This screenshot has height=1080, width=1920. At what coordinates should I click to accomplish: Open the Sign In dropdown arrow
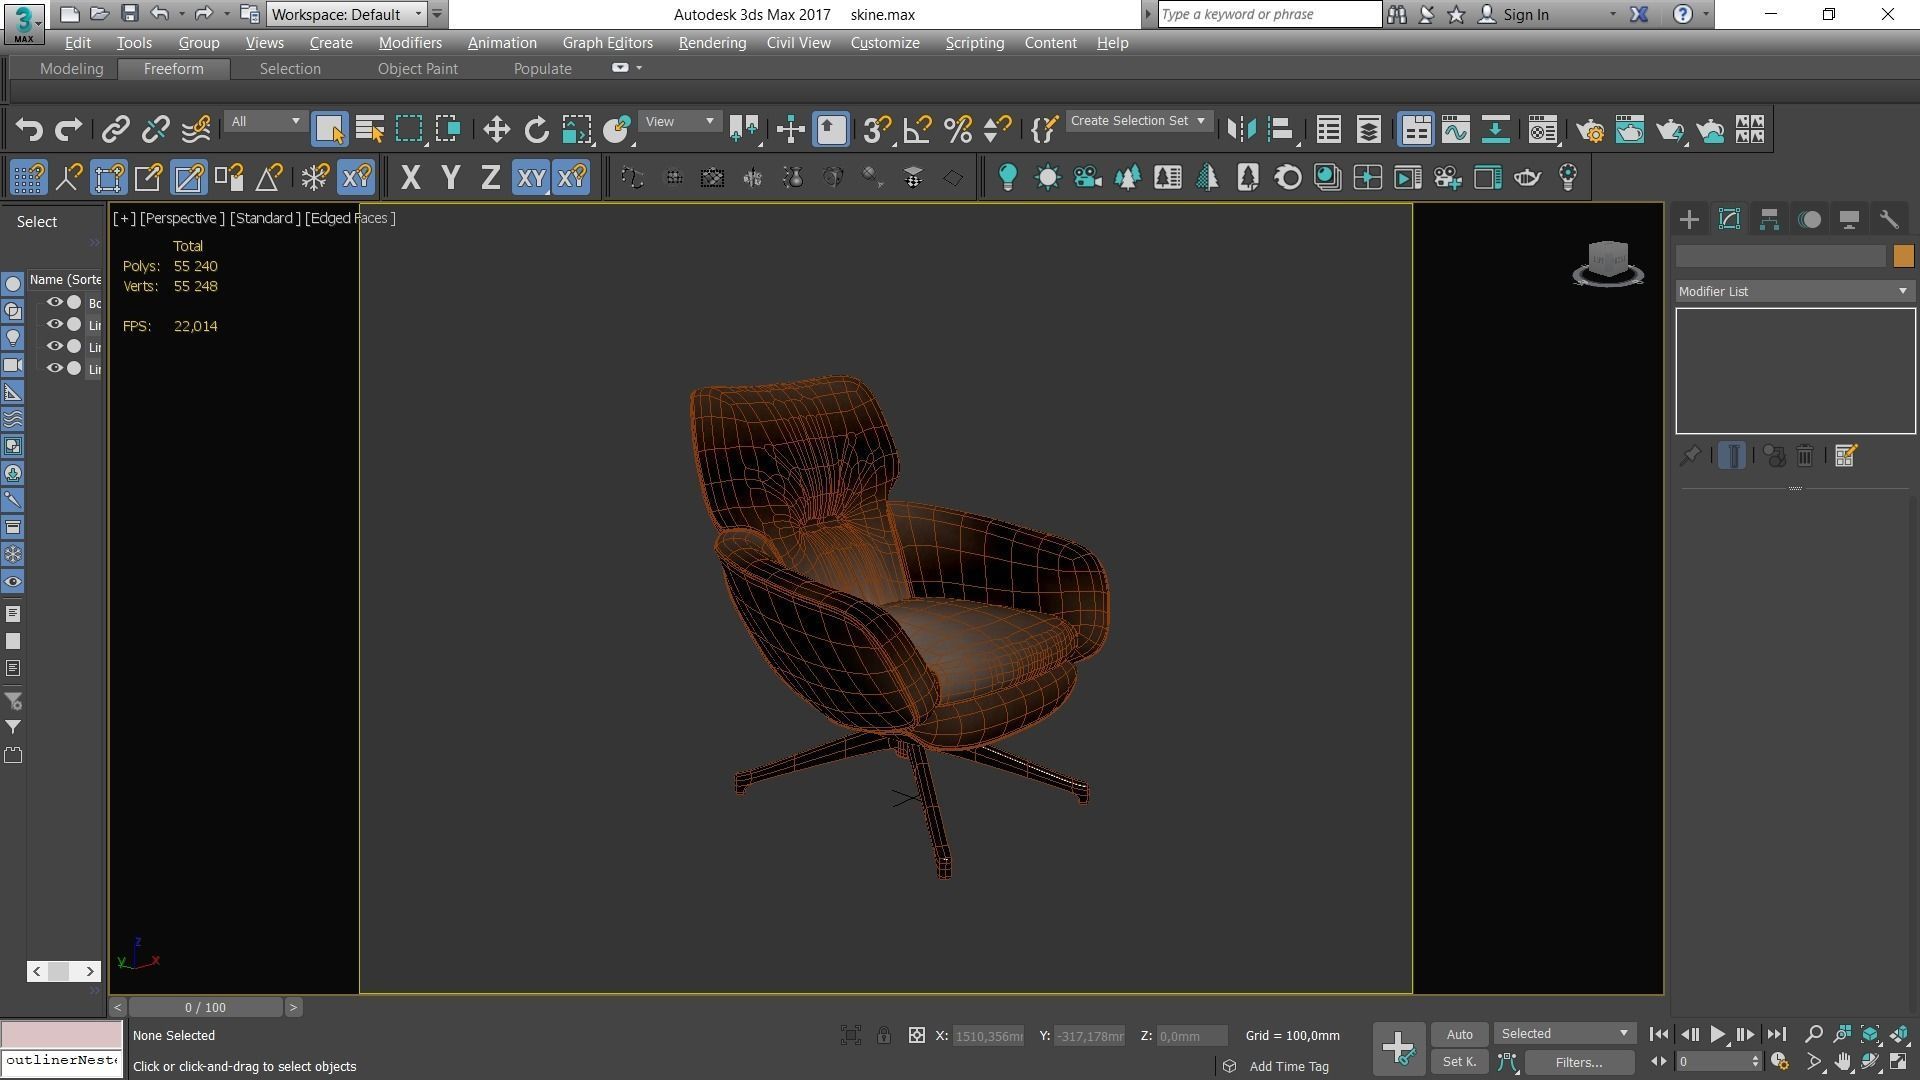click(x=1611, y=15)
